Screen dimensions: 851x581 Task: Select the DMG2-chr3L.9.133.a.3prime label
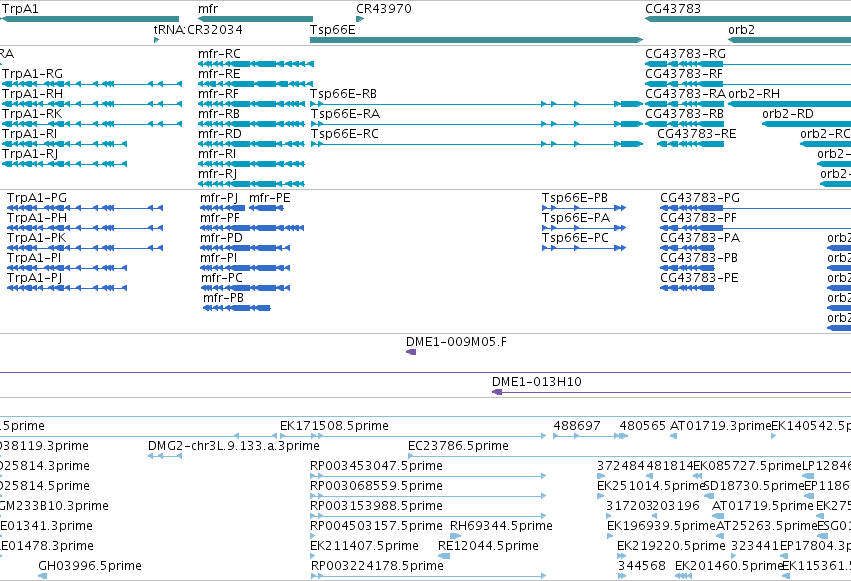(x=234, y=445)
